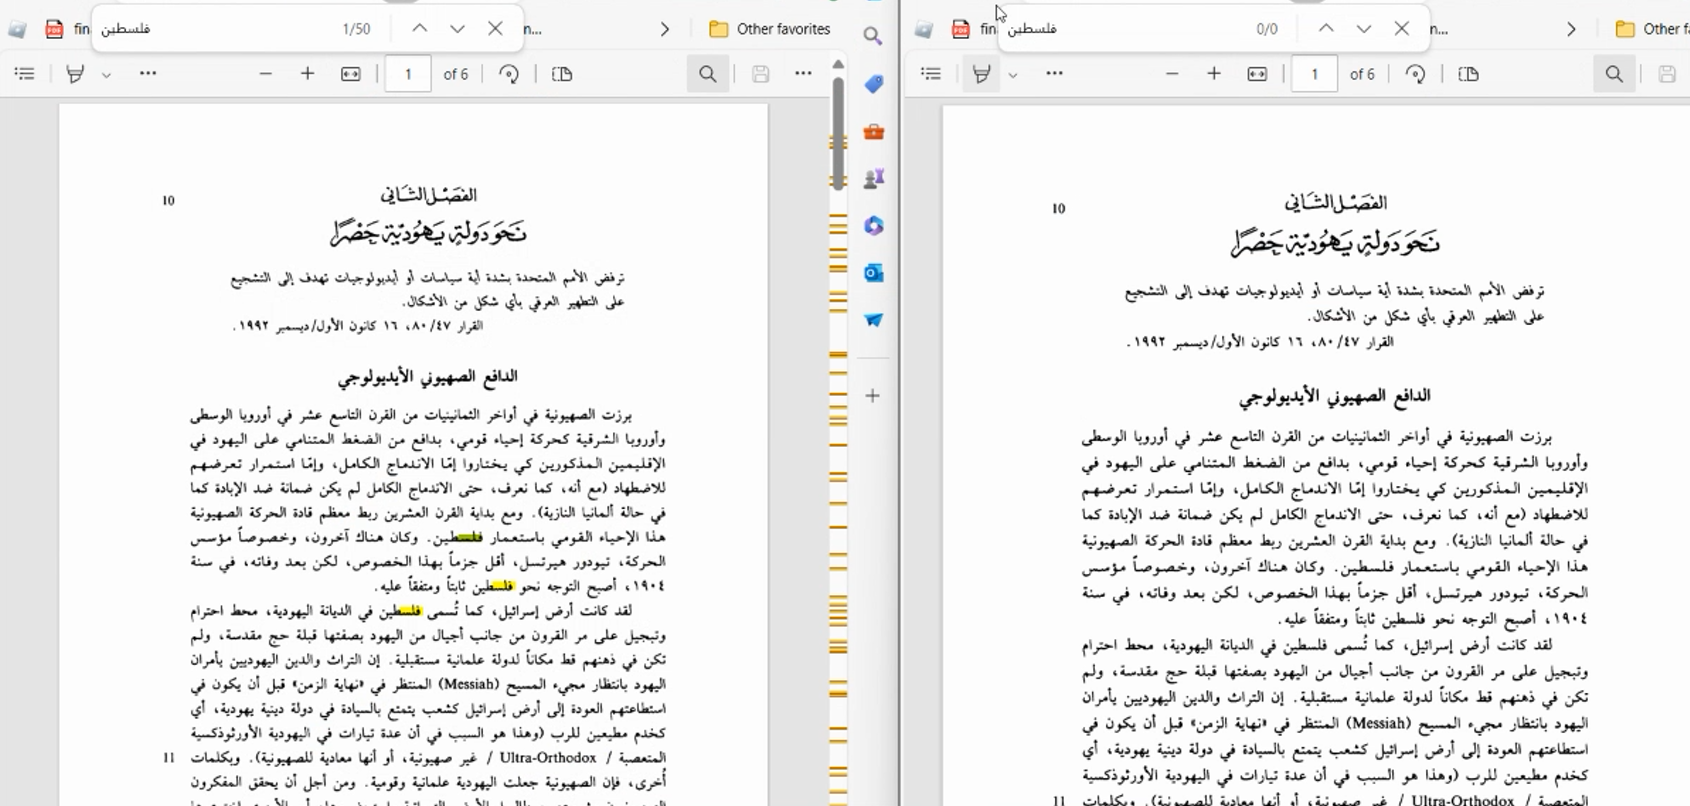Go to previous search result in right find bar

coord(1326,29)
